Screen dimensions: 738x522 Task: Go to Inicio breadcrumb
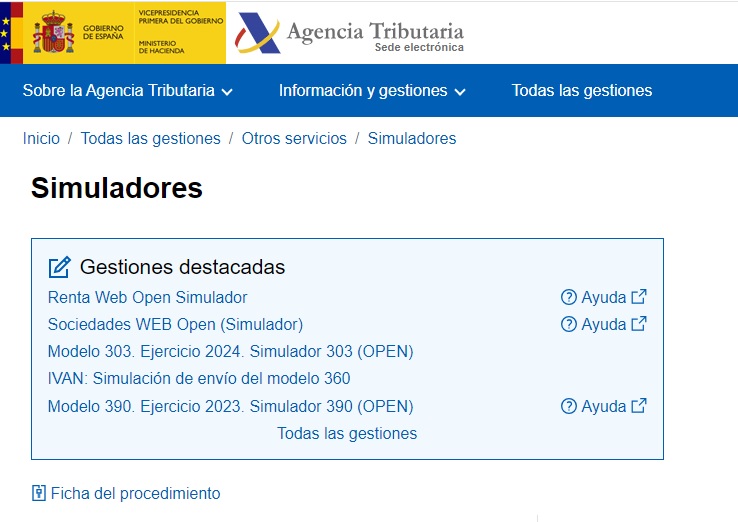click(x=41, y=138)
